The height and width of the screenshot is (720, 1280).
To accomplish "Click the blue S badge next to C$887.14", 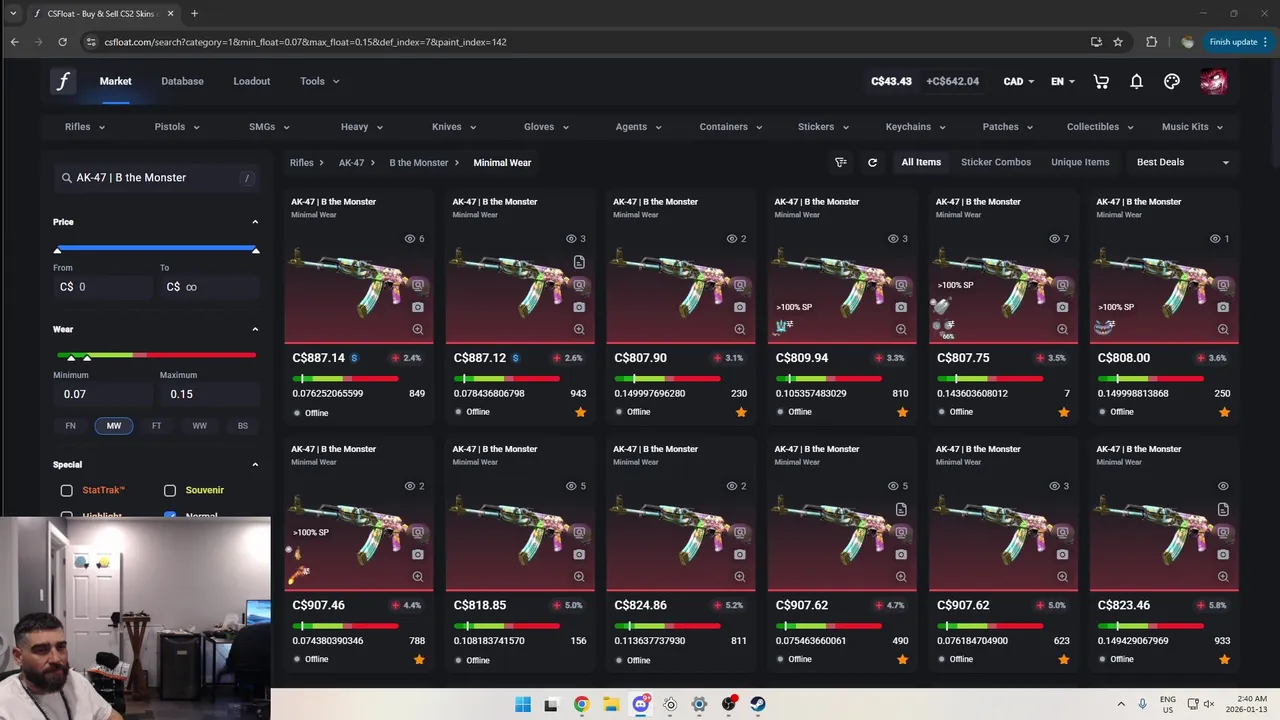I will [354, 358].
